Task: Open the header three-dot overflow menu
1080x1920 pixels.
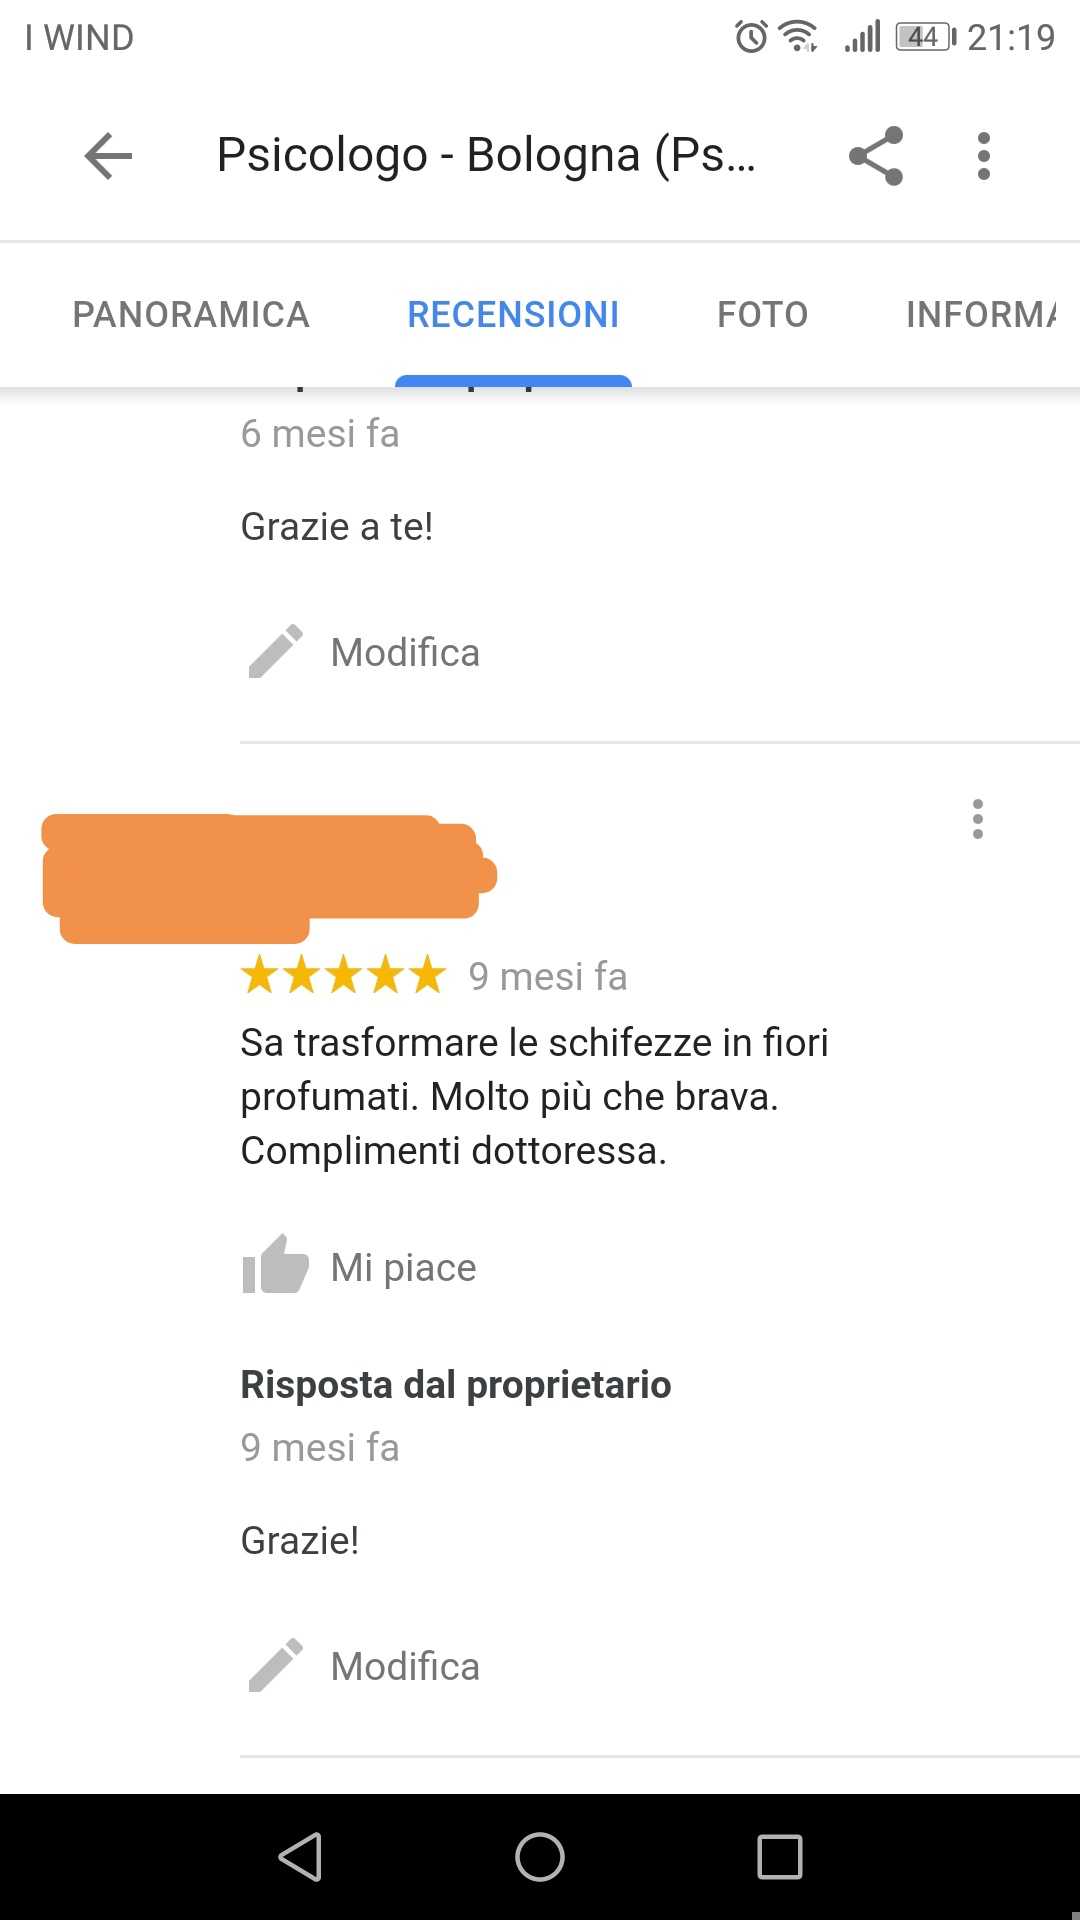Action: pyautogui.click(x=984, y=156)
